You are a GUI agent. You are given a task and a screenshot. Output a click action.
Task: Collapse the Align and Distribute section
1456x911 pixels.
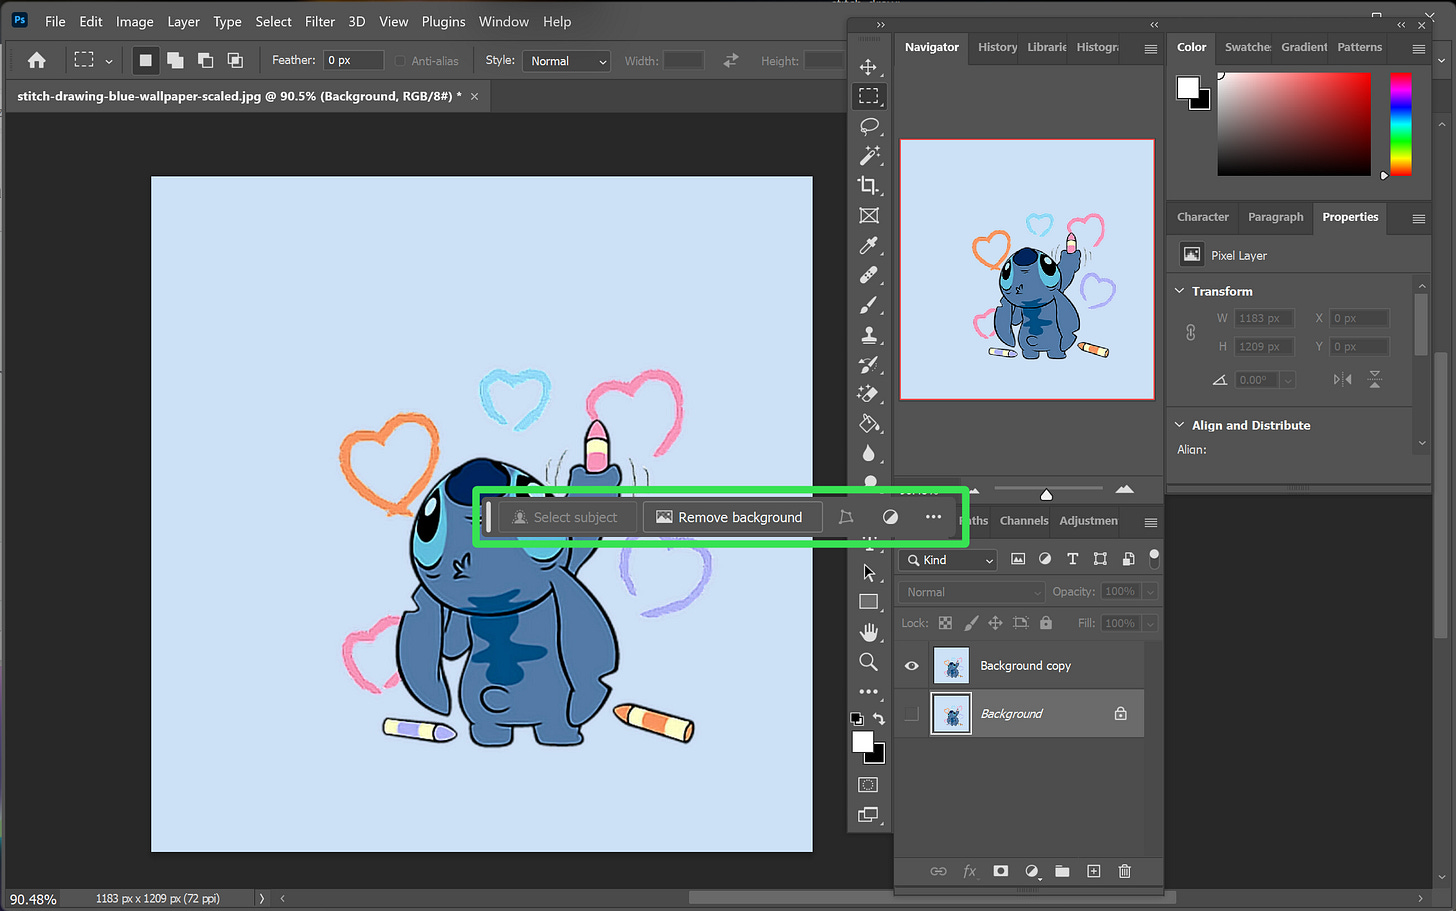tap(1179, 425)
